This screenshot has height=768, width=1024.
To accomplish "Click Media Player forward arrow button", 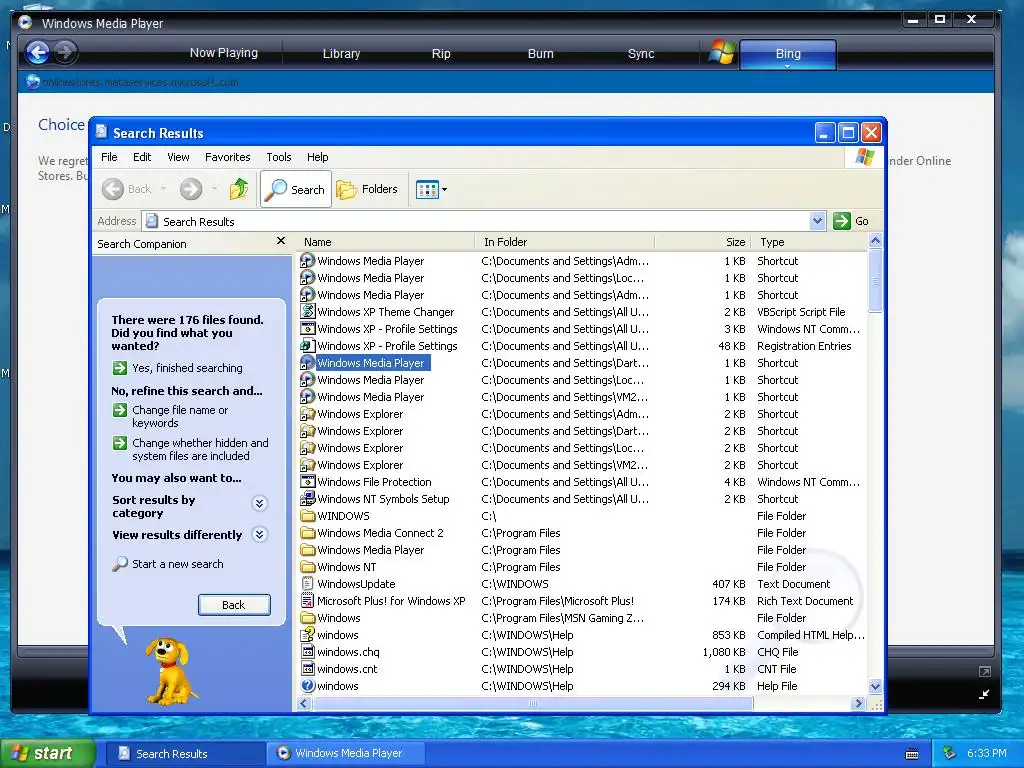I will (x=65, y=52).
